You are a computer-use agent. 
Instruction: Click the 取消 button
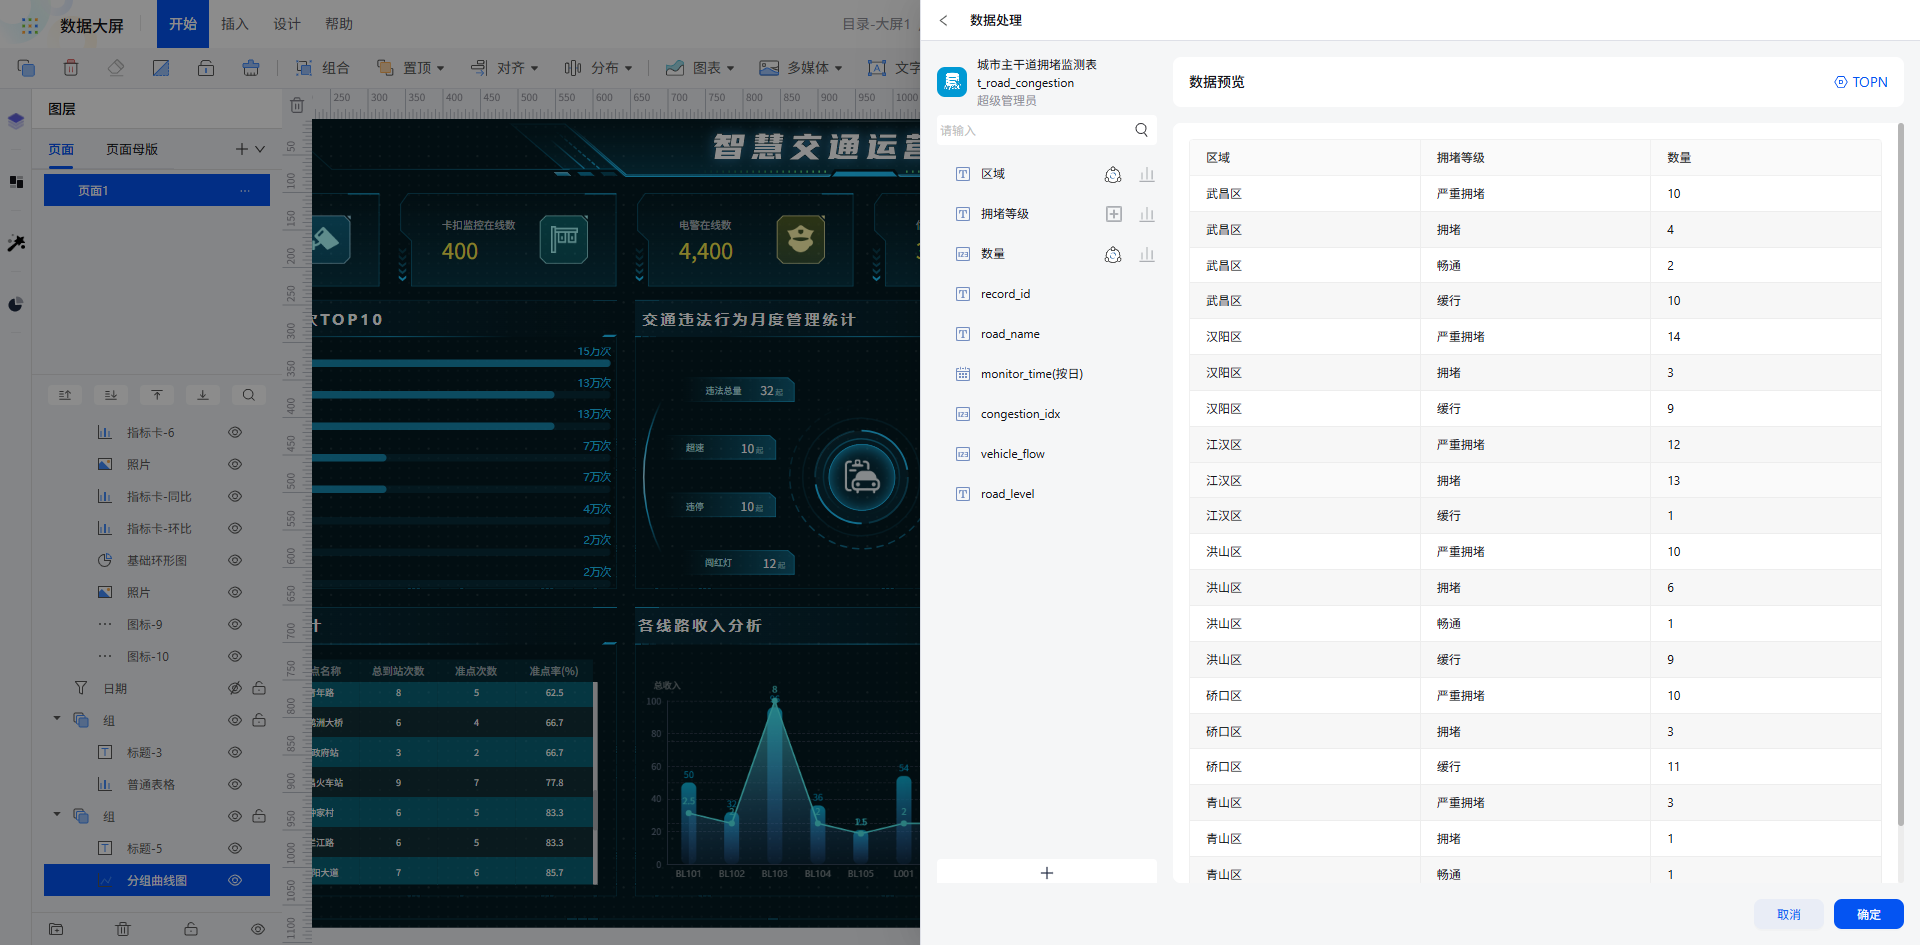1788,914
